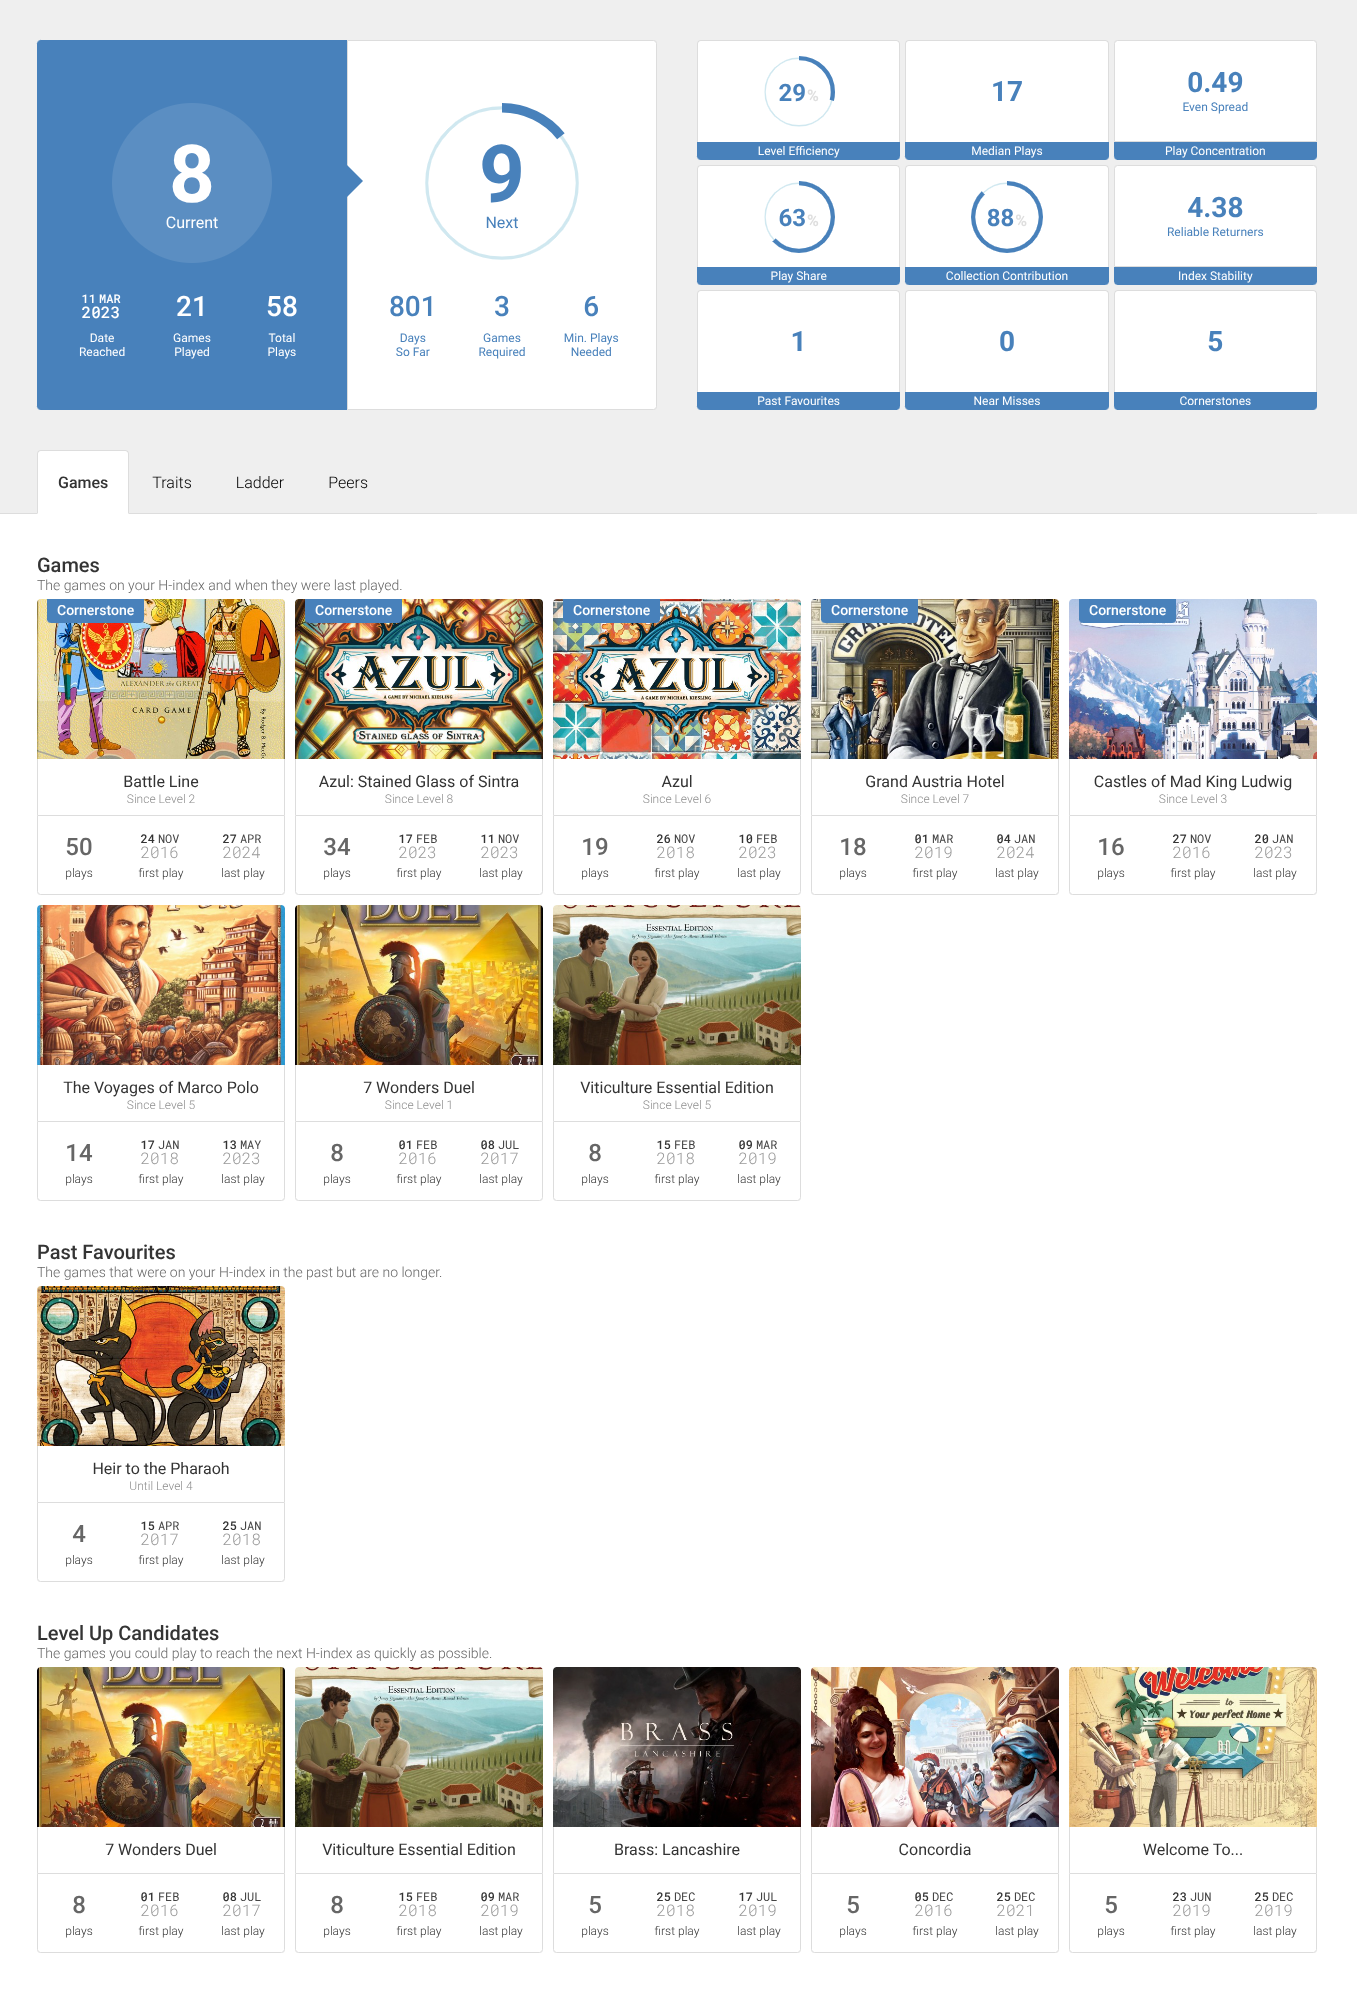Click the Next level 9 progress ring
The height and width of the screenshot is (1993, 1357).
tap(502, 182)
